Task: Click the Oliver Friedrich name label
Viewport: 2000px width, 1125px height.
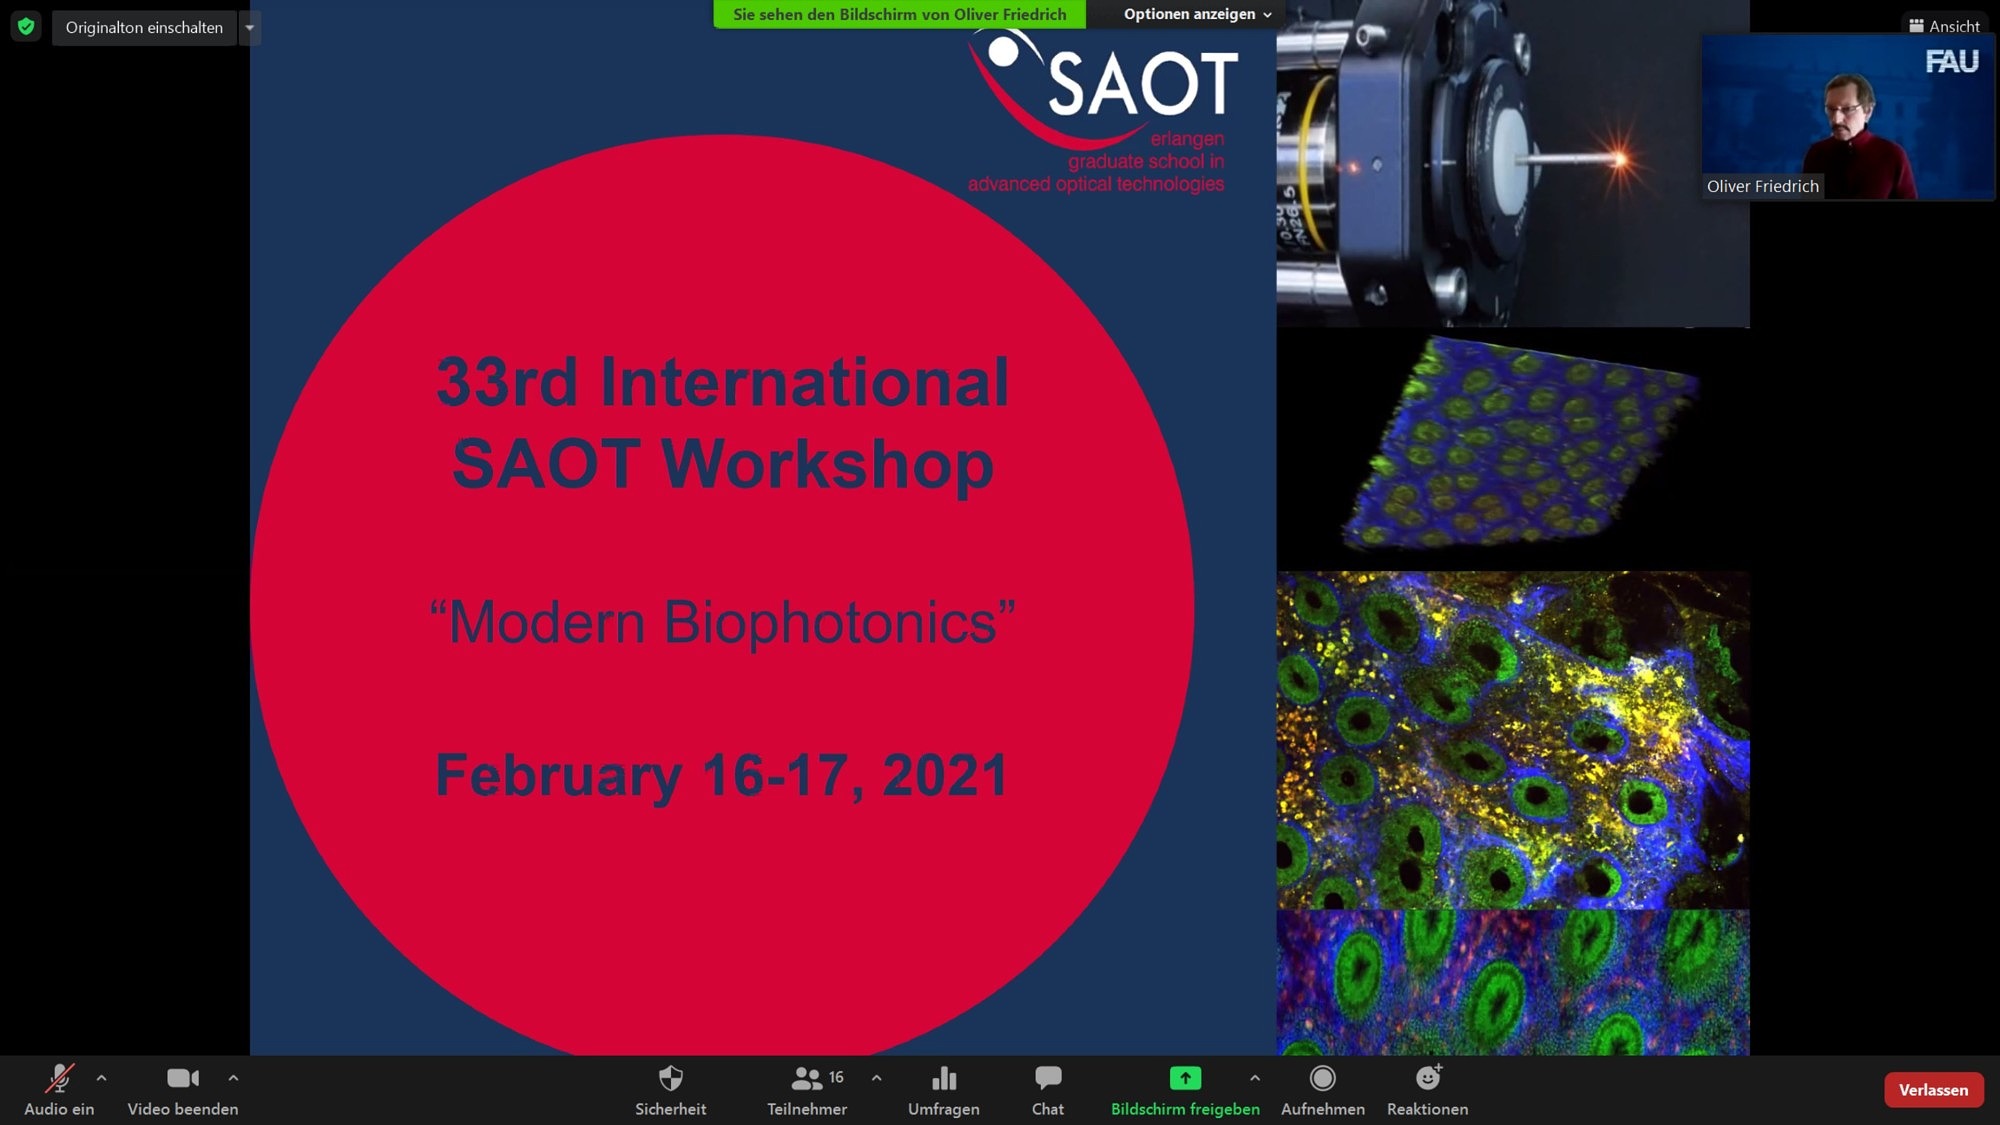Action: [x=1762, y=186]
